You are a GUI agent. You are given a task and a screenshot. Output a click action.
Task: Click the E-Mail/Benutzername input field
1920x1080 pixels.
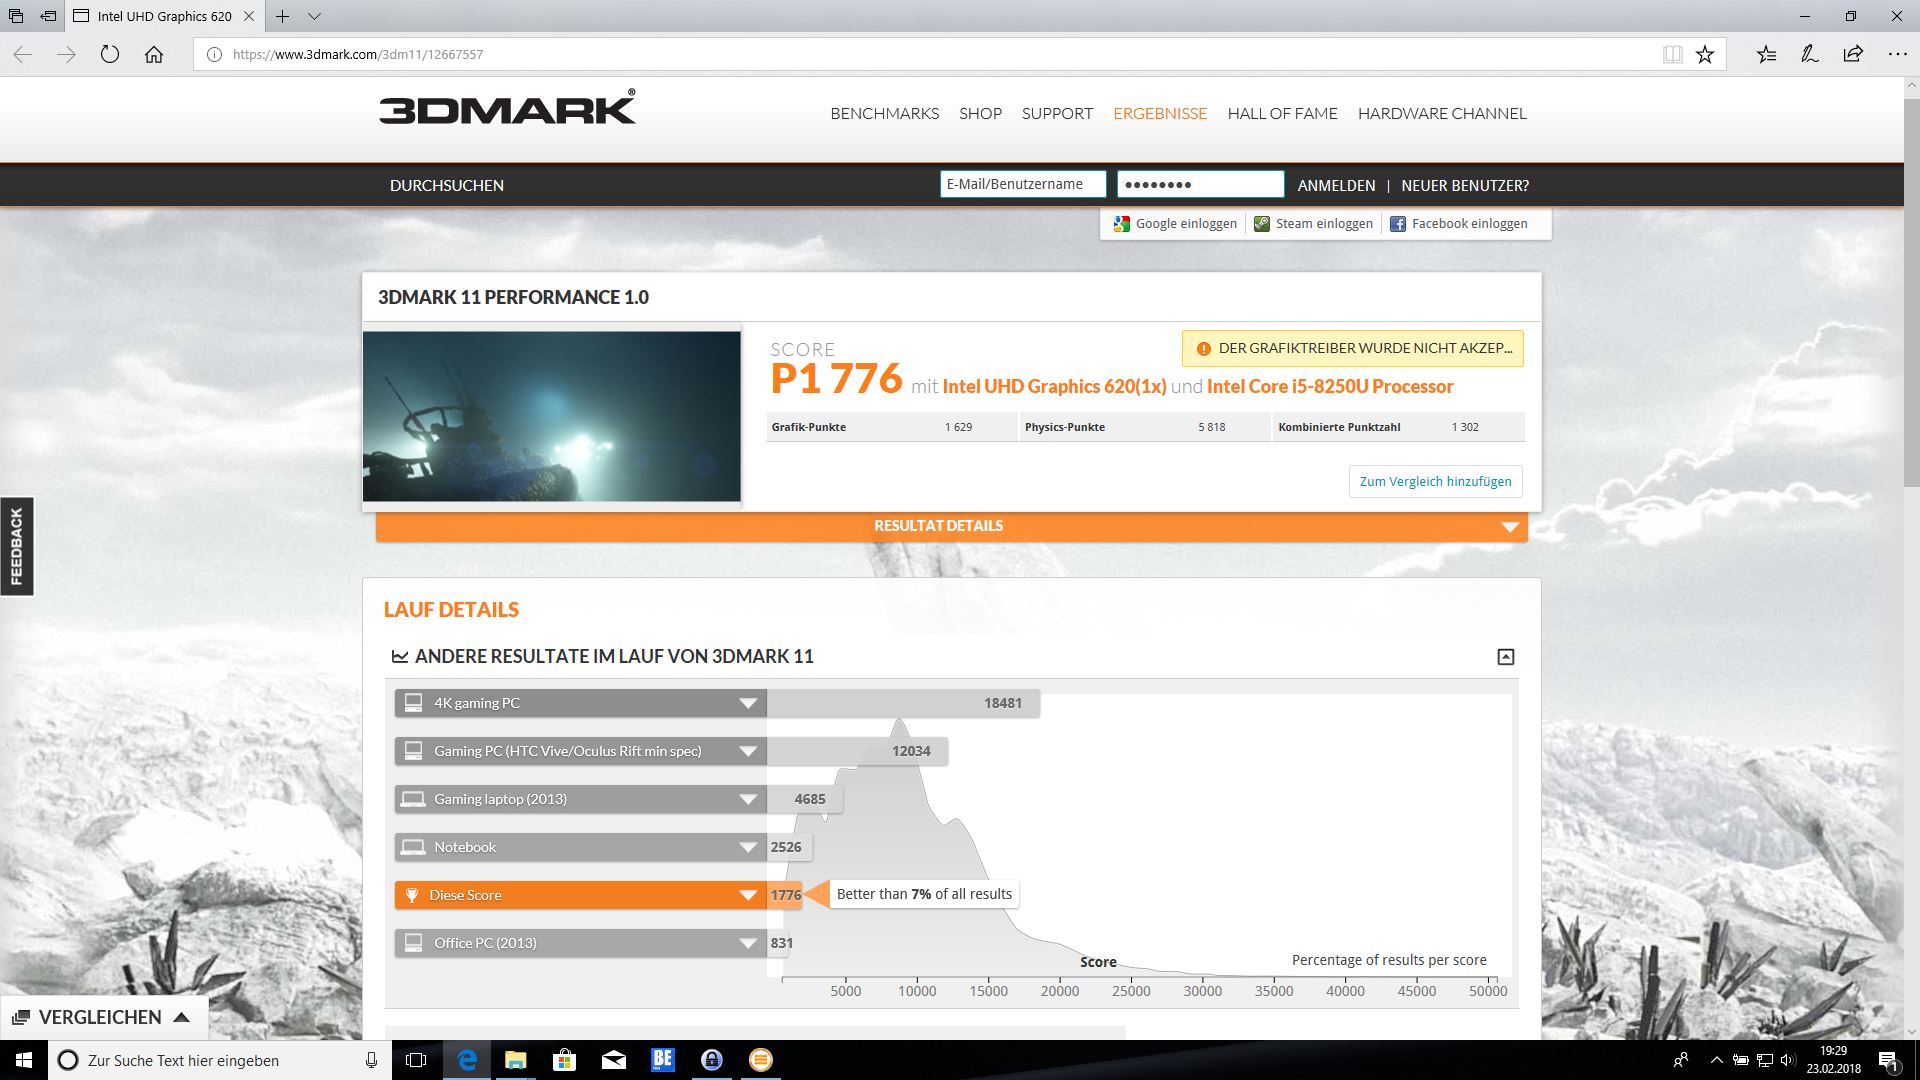(x=1022, y=184)
